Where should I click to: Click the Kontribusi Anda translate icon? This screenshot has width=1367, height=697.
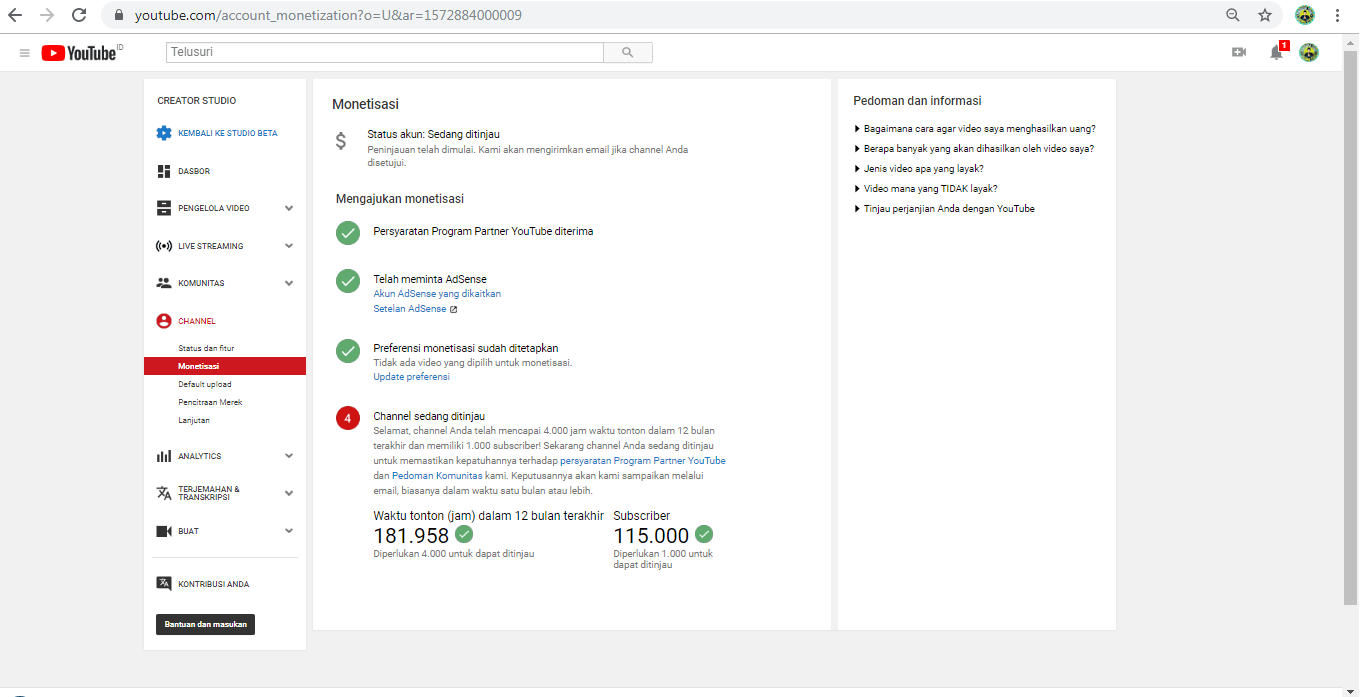[164, 583]
